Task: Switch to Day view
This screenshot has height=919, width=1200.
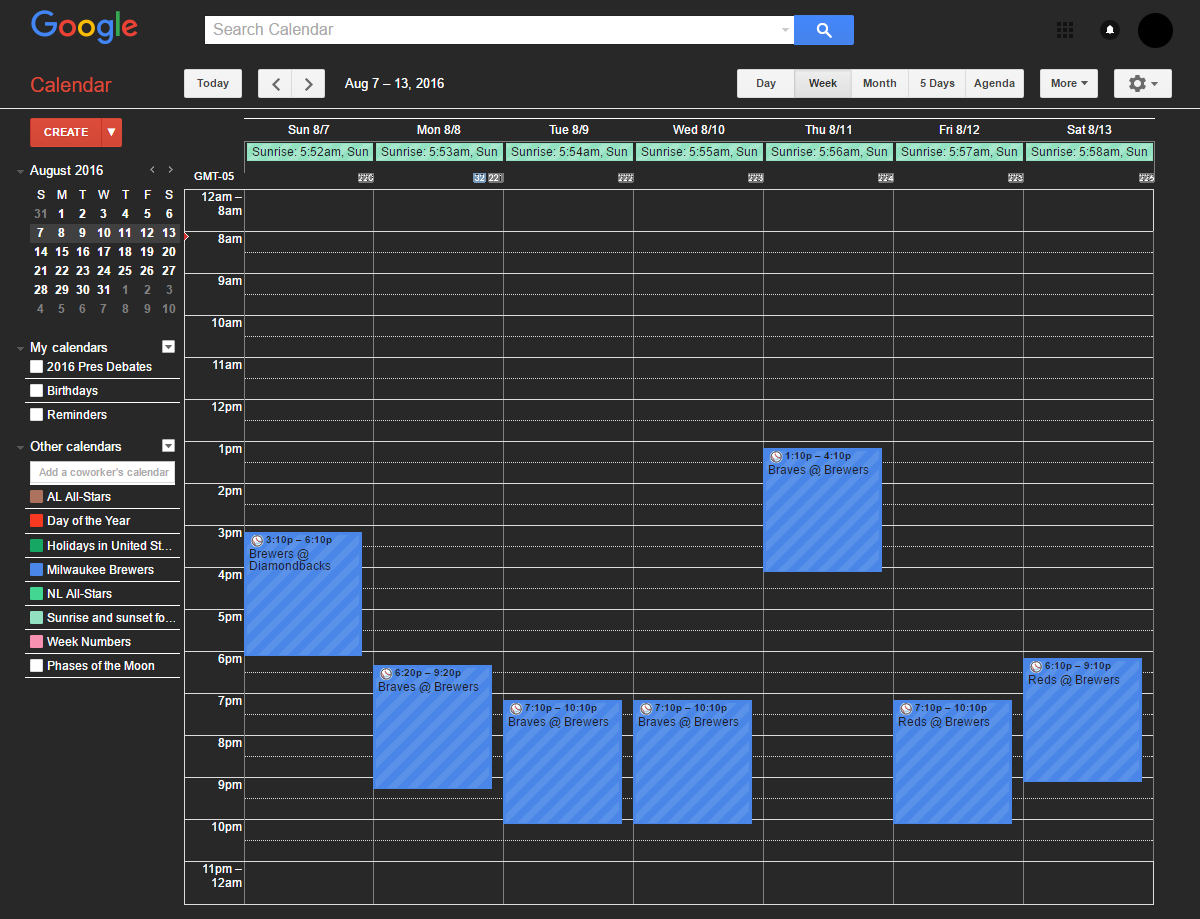Action: point(766,83)
